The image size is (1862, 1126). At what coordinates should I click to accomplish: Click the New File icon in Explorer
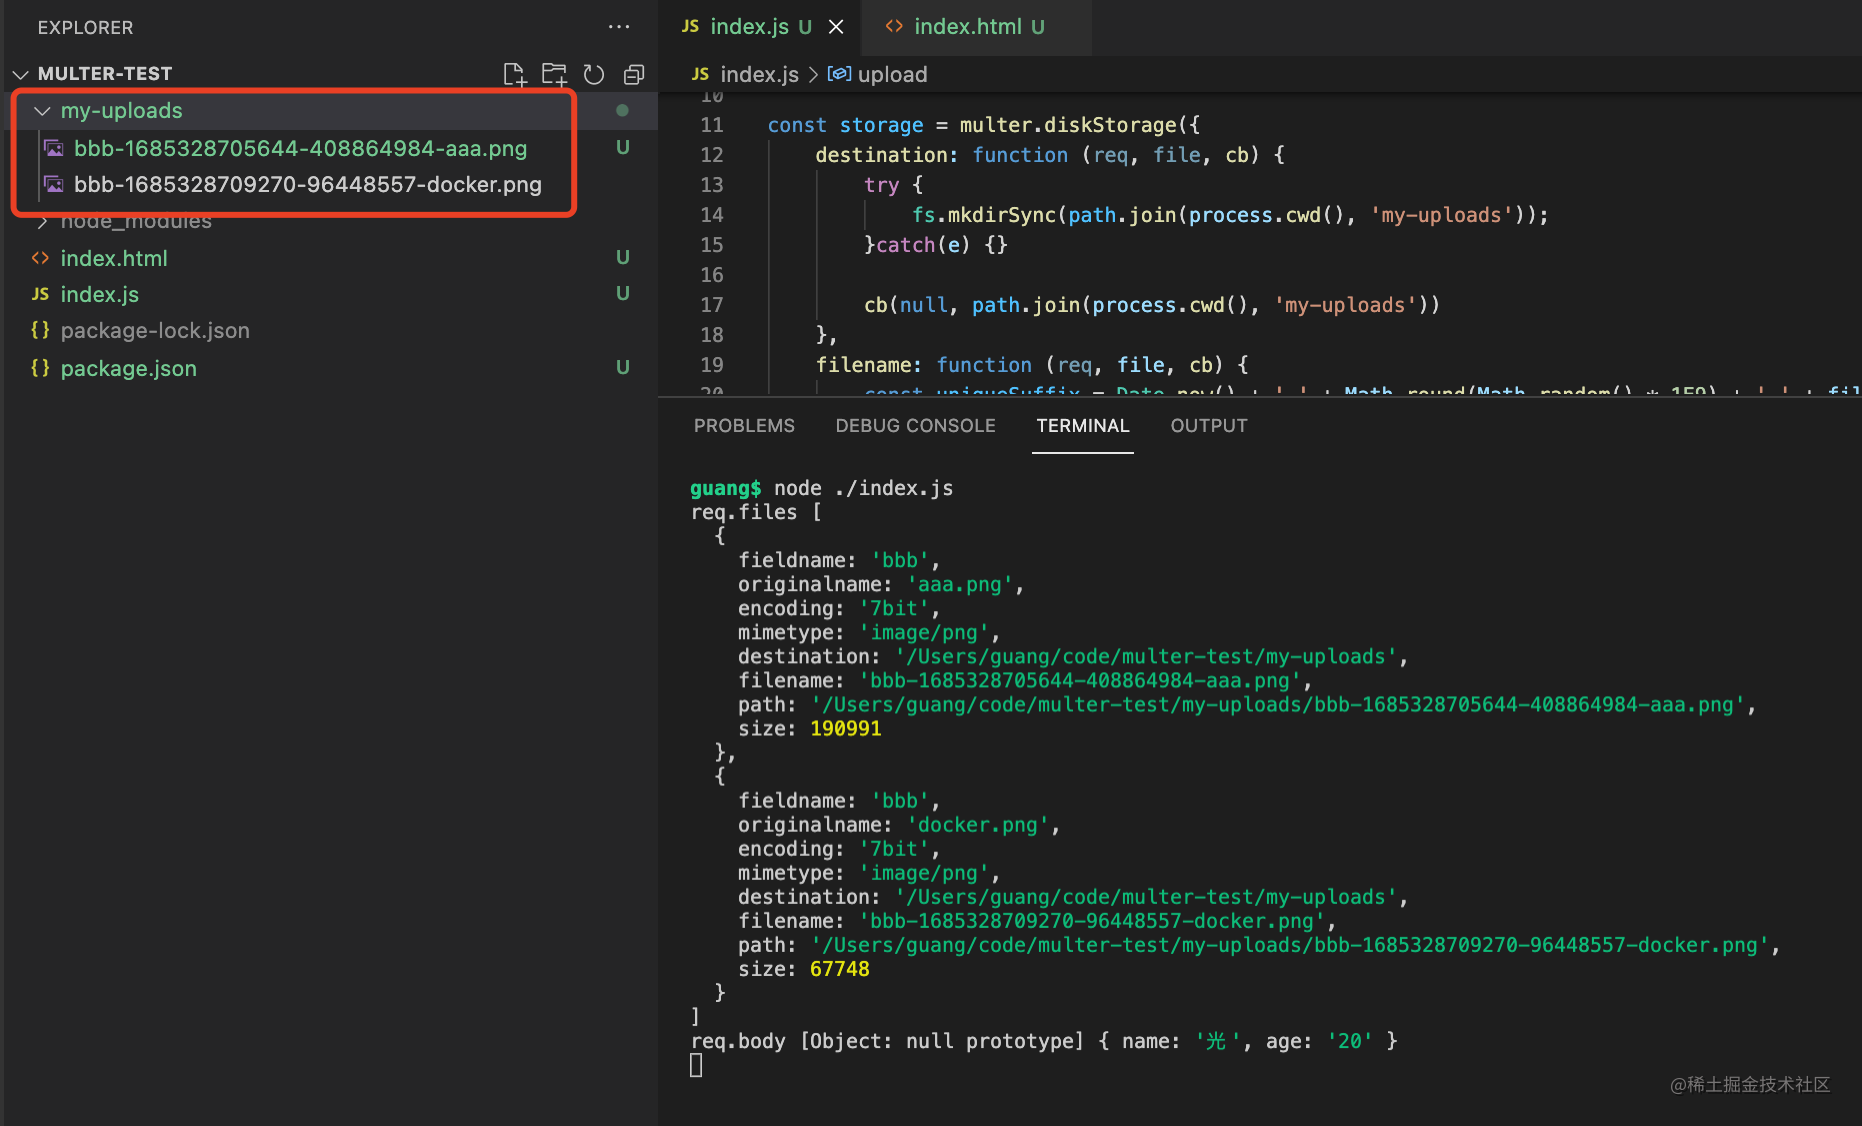click(x=514, y=74)
